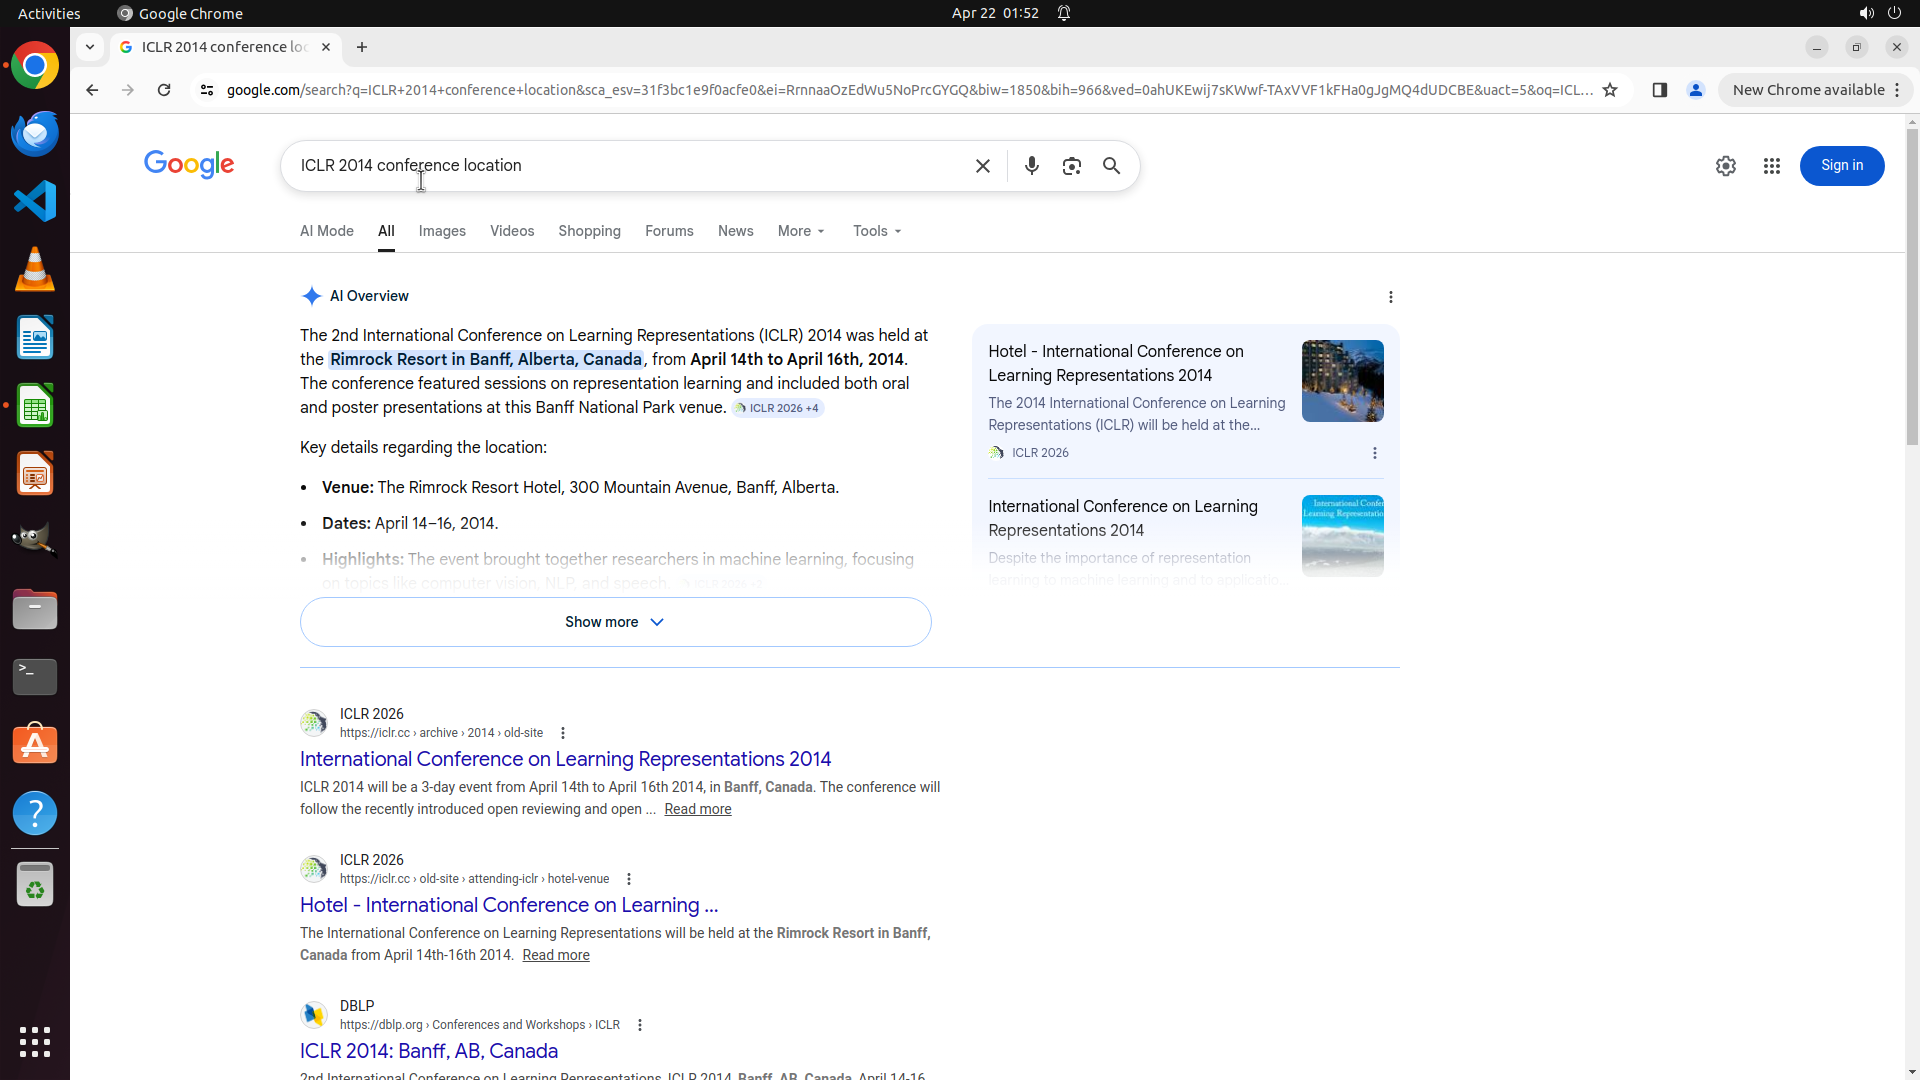
Task: Open the Google apps grid icon
Action: pyautogui.click(x=1771, y=166)
